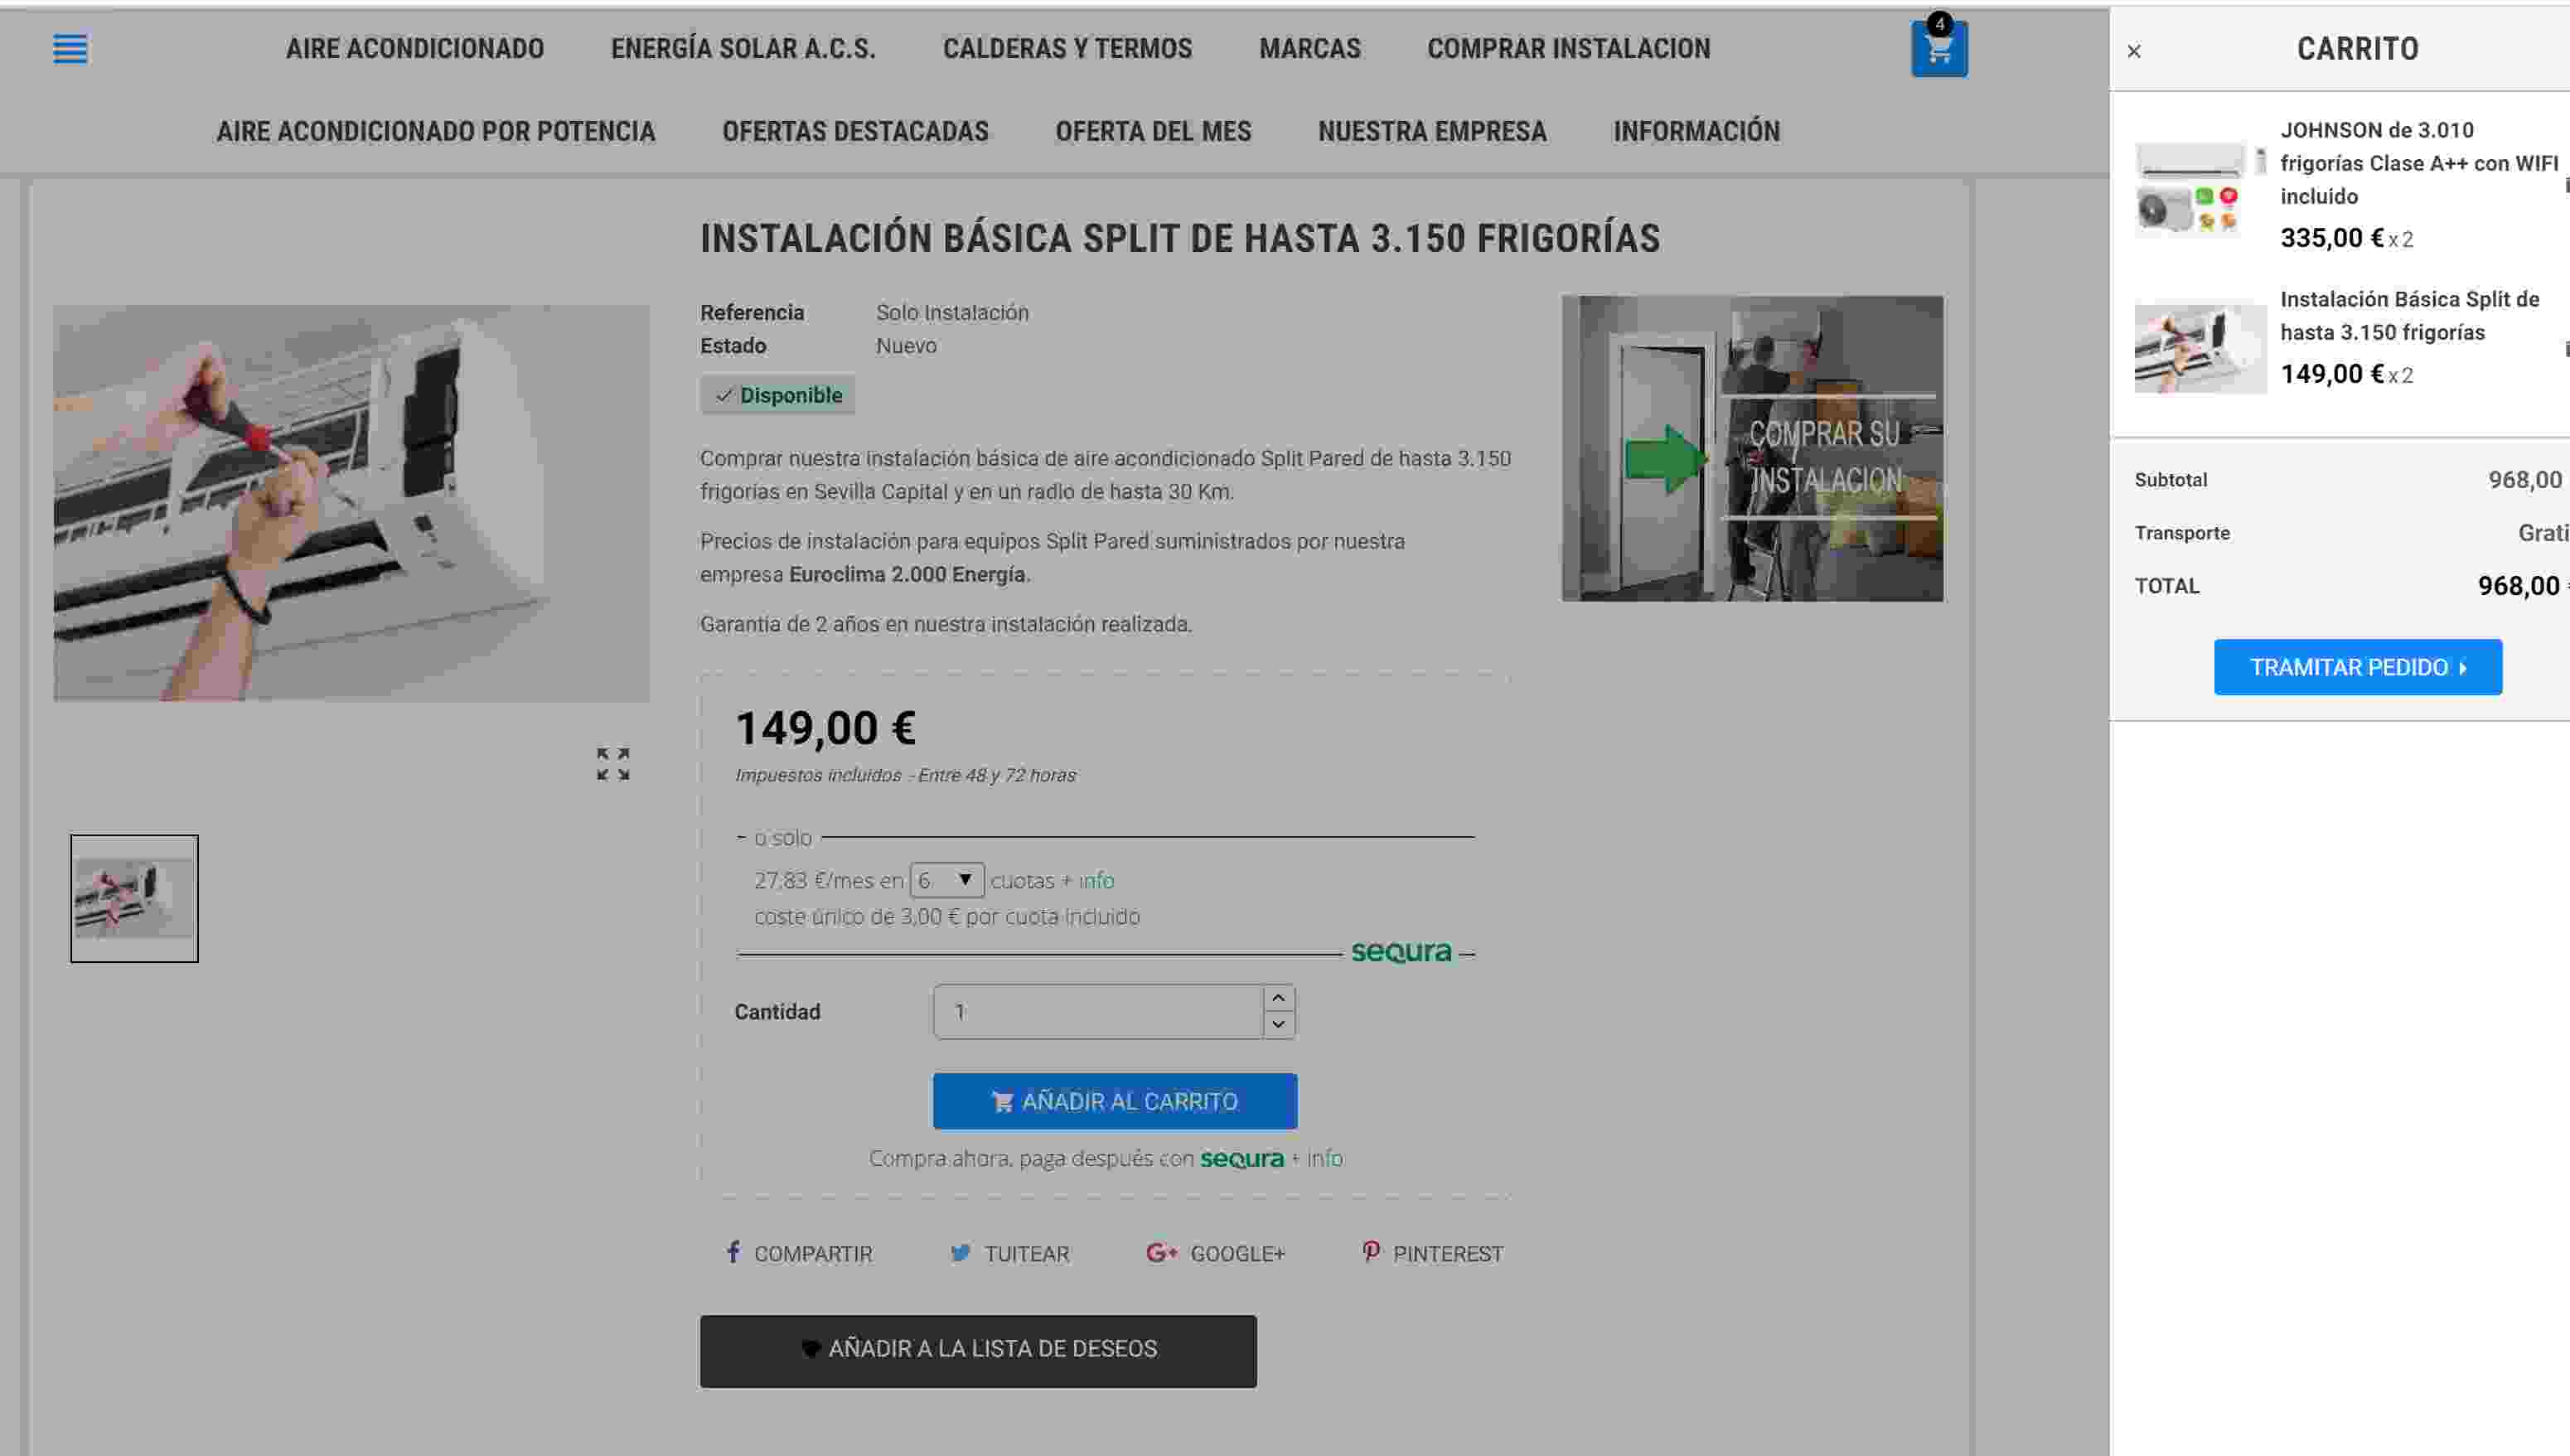This screenshot has height=1456, width=2570.
Task: Open Calderas y Termos menu
Action: click(1067, 48)
